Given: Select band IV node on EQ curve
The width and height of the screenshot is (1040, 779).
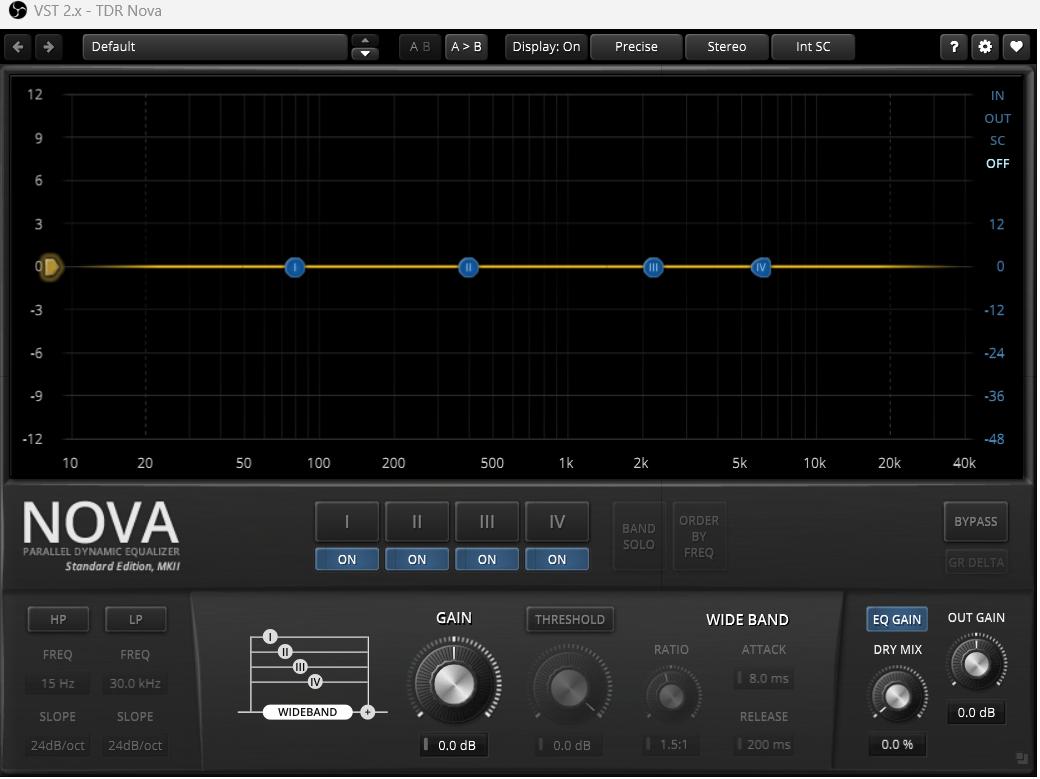Looking at the screenshot, I should (x=761, y=267).
